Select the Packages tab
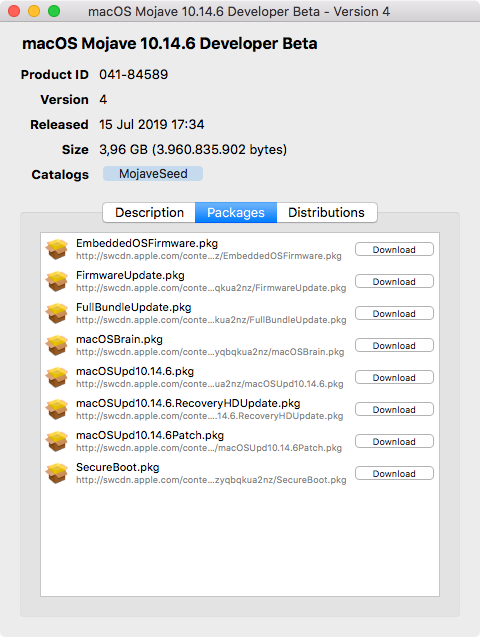Screen dimensions: 480x637 pyautogui.click(x=236, y=212)
